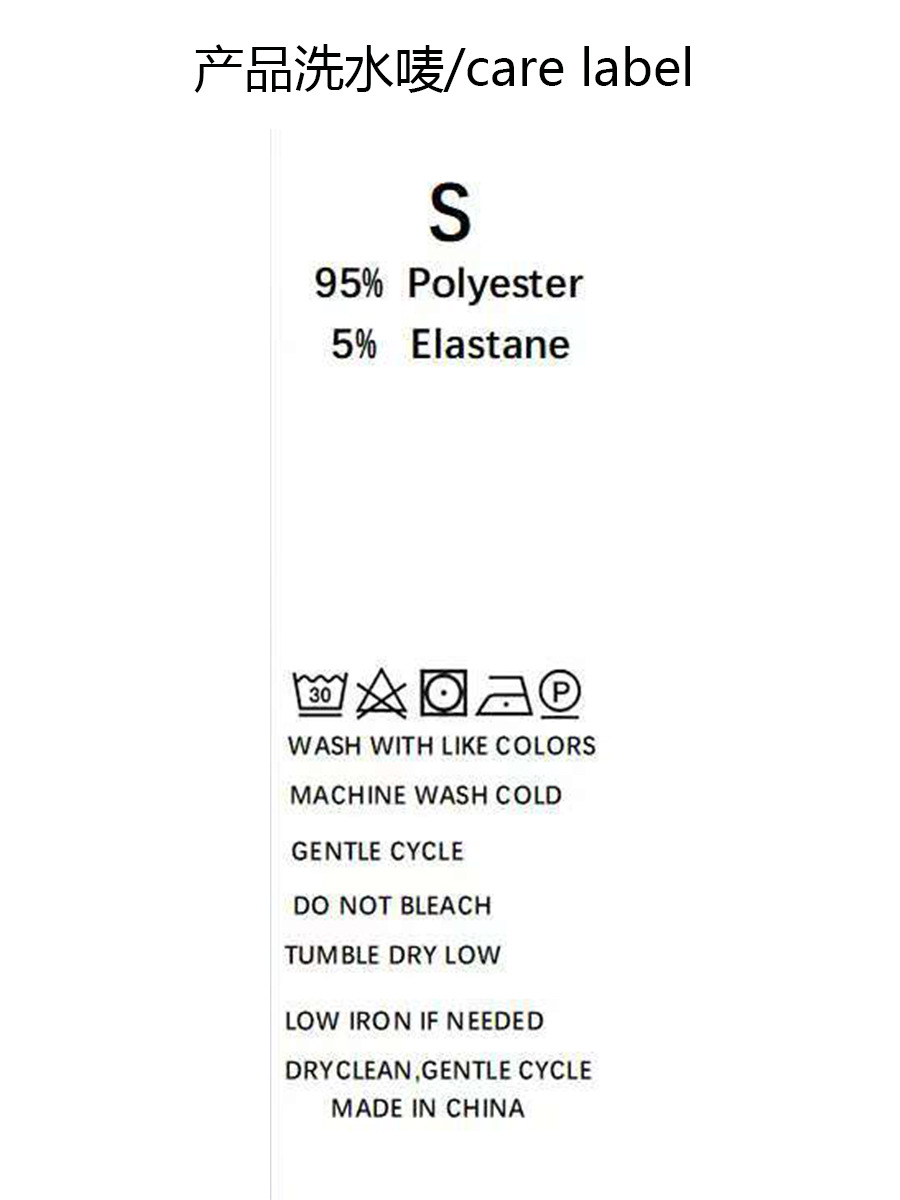Click the words "care label" in title
Viewport: 900px width, 1200px height.
tap(579, 69)
